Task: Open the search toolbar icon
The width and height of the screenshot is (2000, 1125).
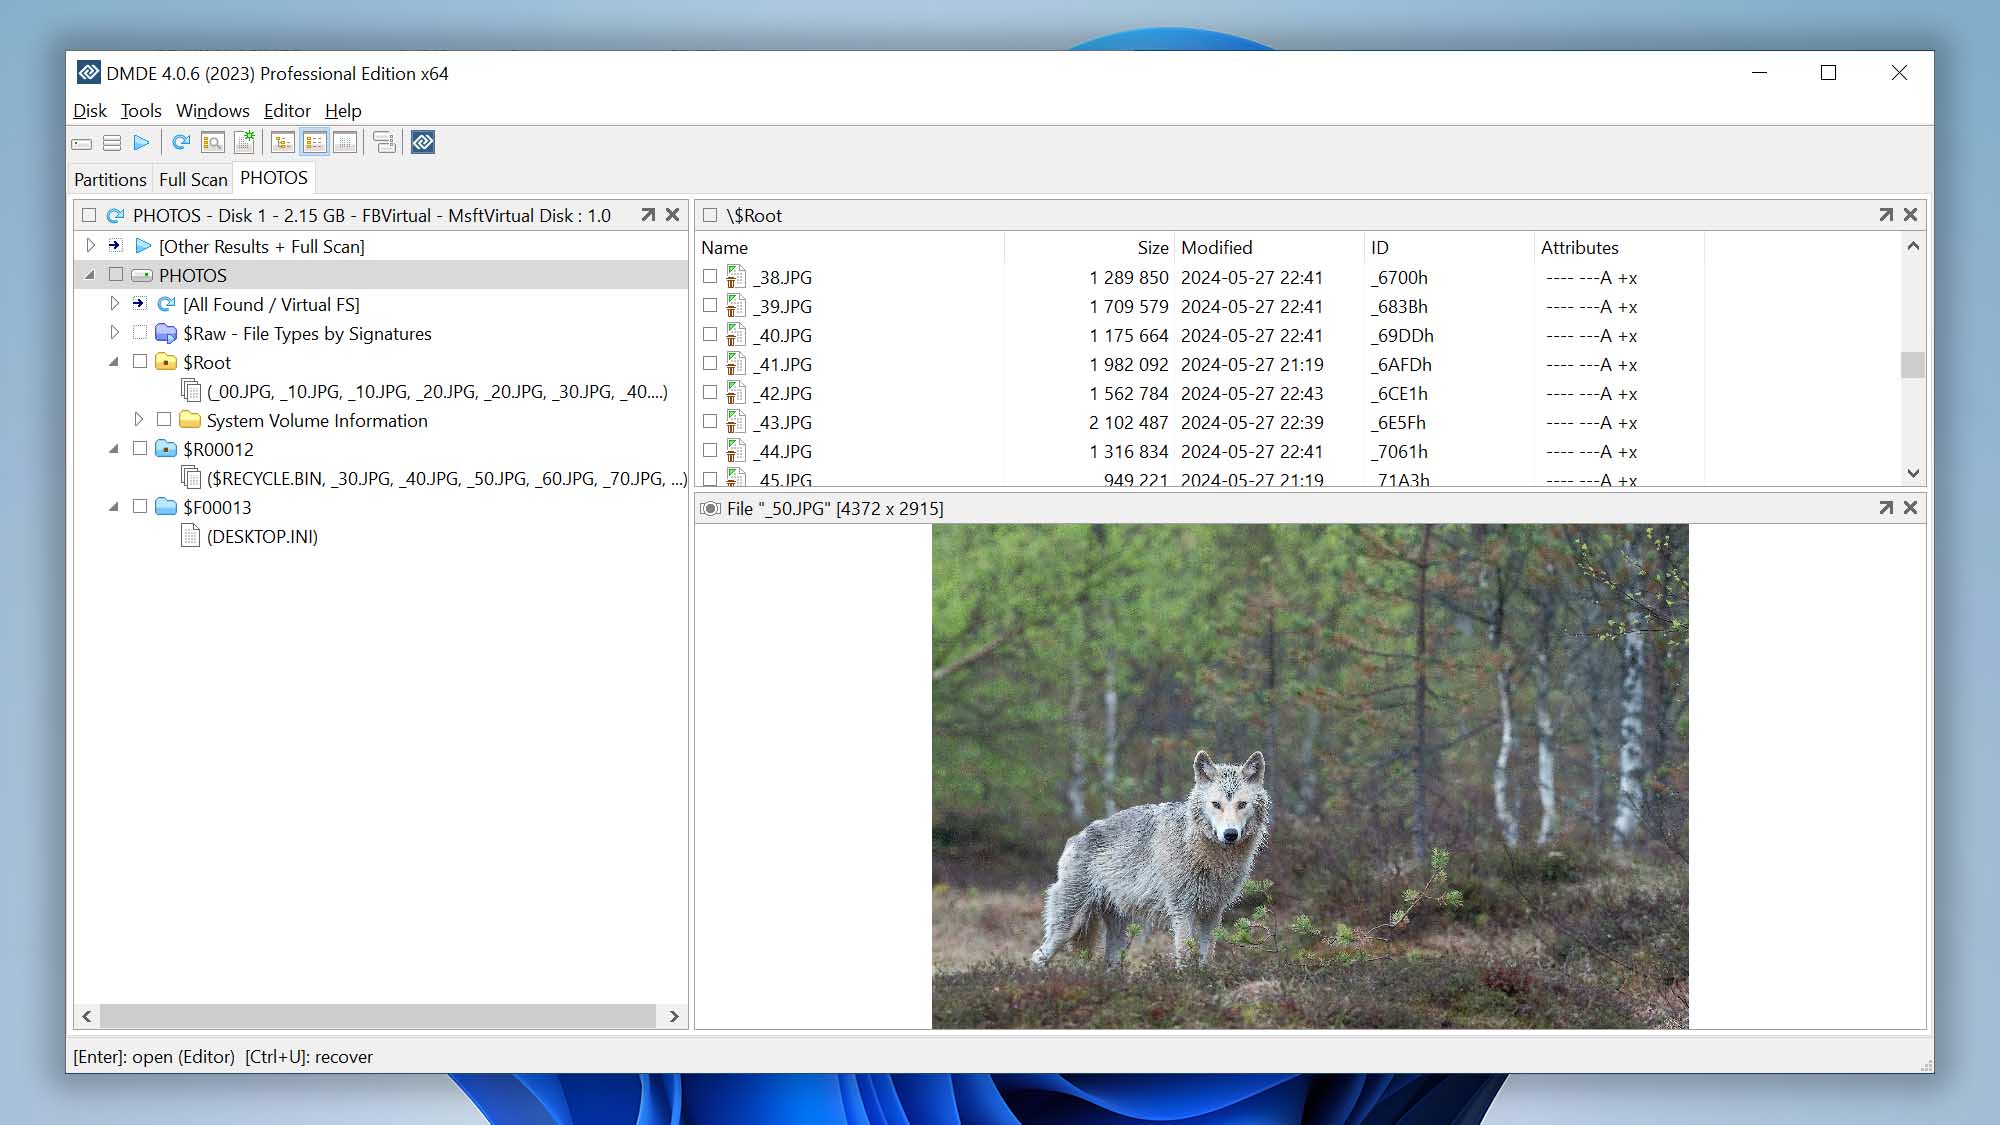Action: coord(212,142)
